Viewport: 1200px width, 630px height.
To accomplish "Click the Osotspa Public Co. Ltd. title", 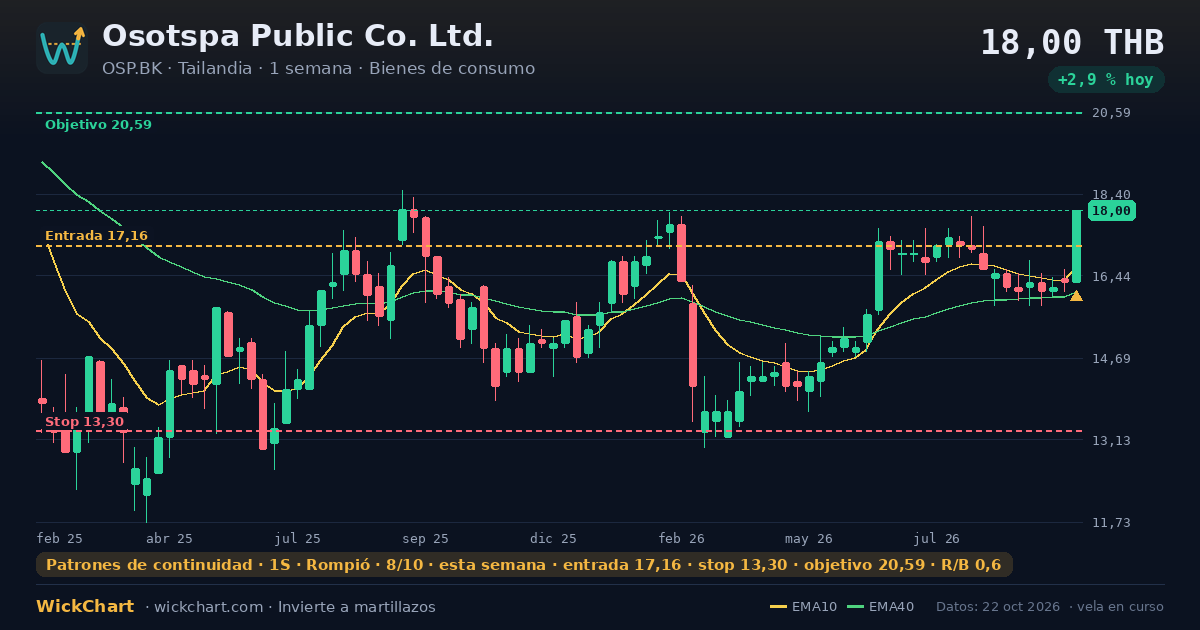I will 298,36.
